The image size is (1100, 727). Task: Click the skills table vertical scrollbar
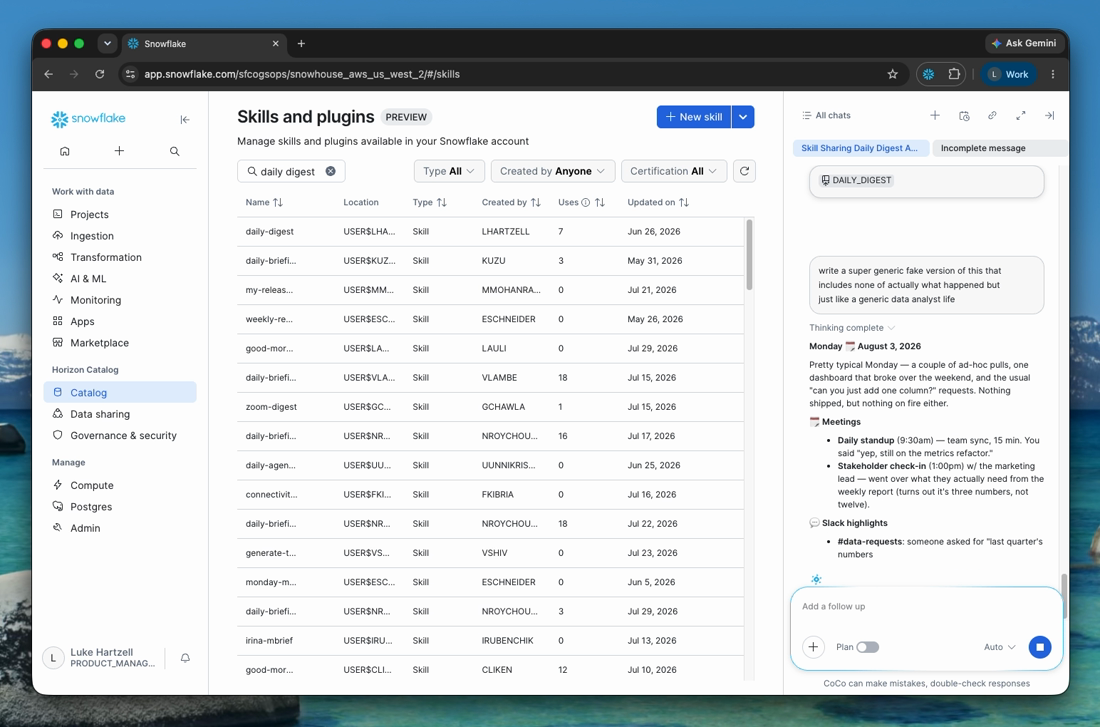click(749, 254)
